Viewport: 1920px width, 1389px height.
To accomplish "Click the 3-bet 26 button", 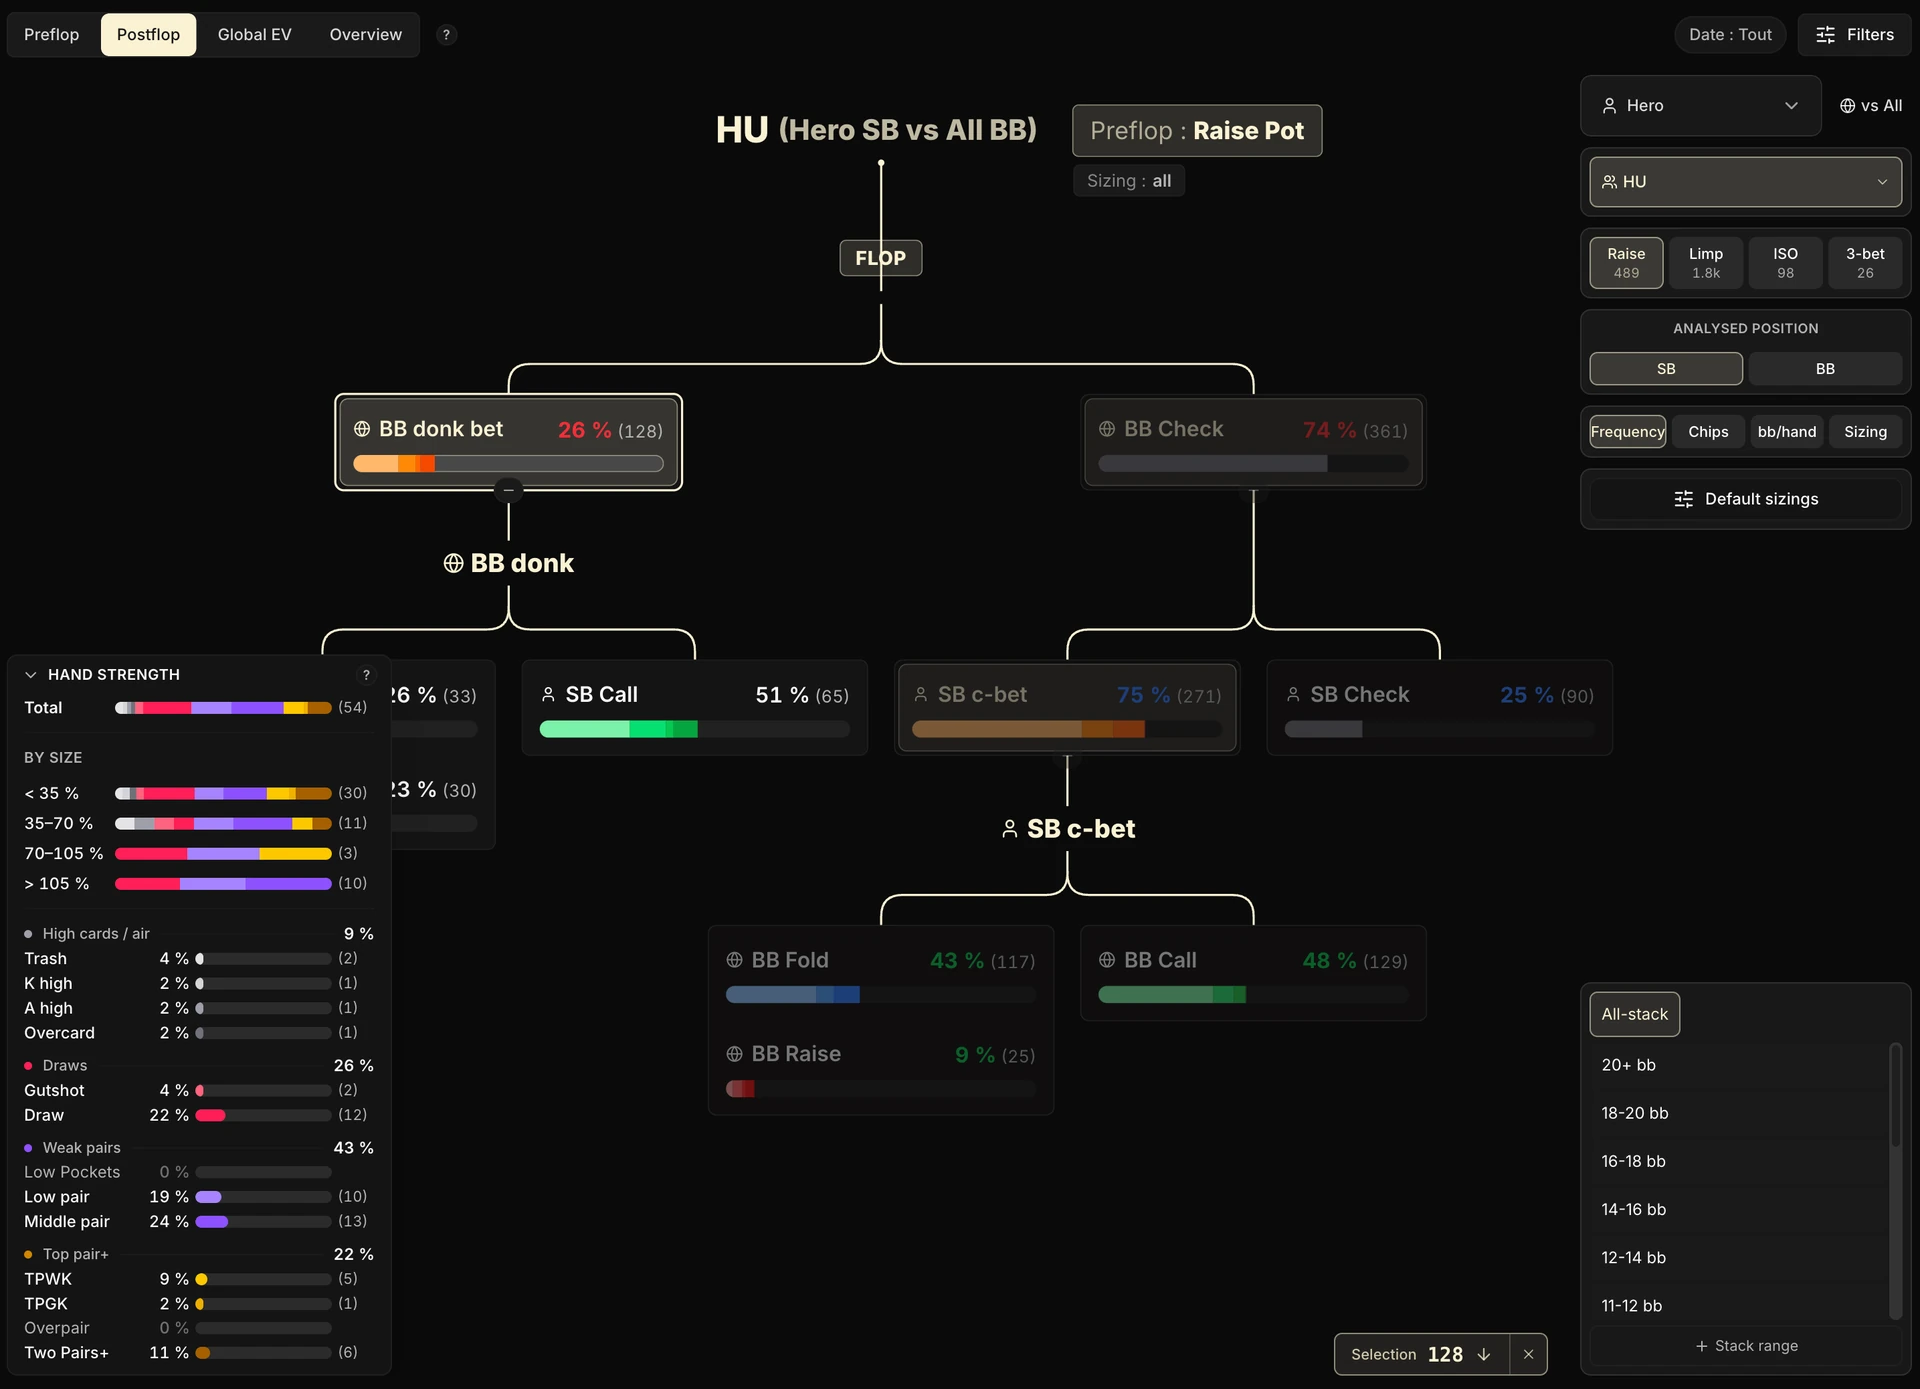I will pyautogui.click(x=1865, y=263).
